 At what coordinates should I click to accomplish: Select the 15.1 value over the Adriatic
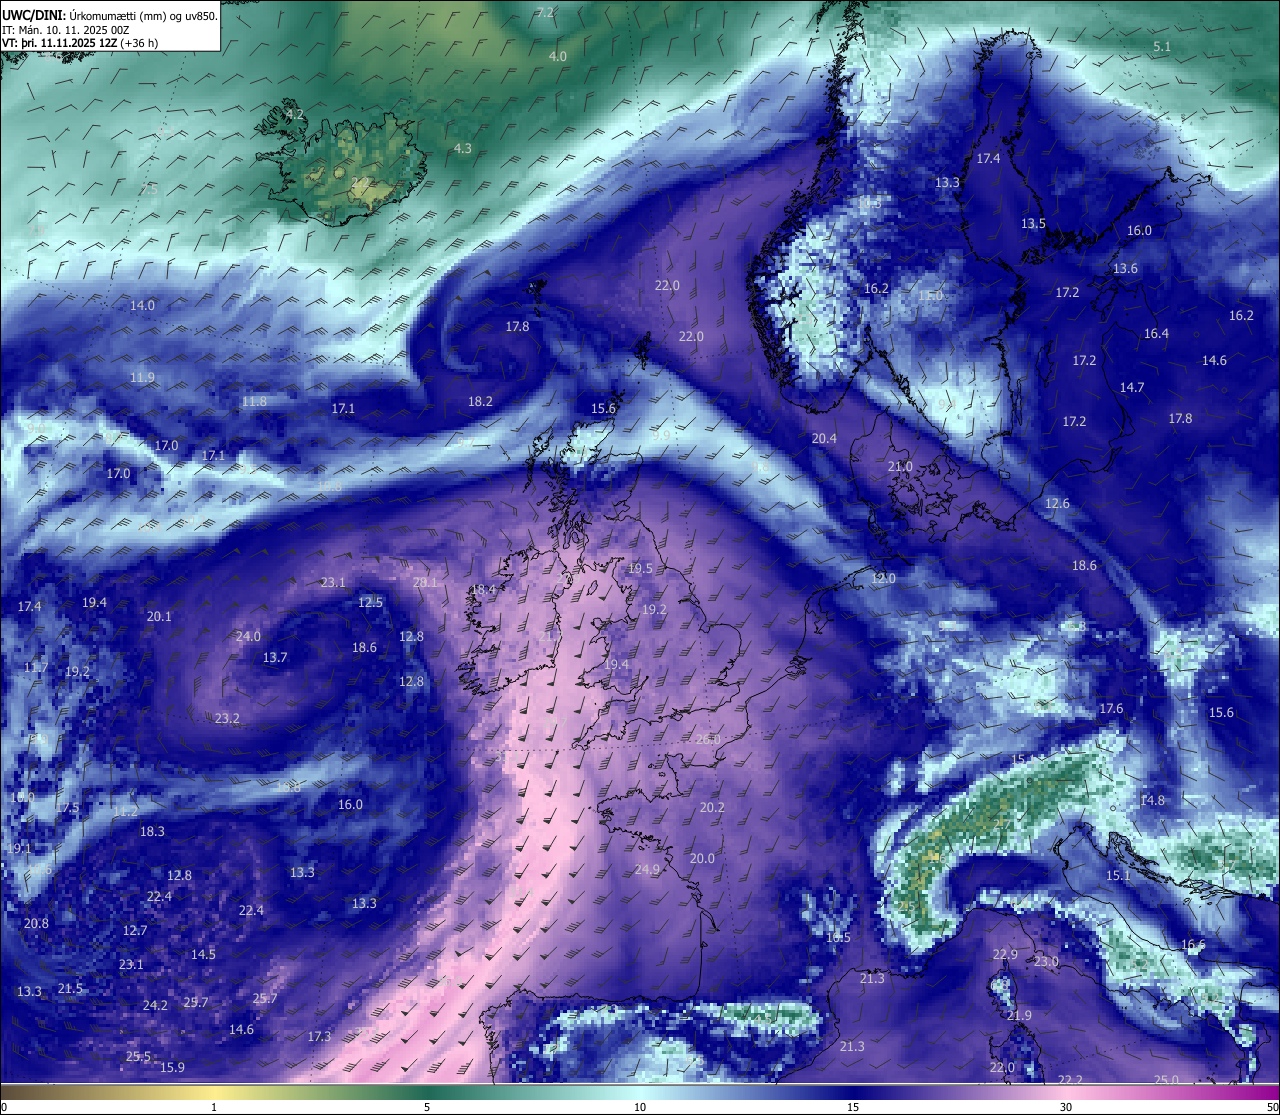[1118, 876]
